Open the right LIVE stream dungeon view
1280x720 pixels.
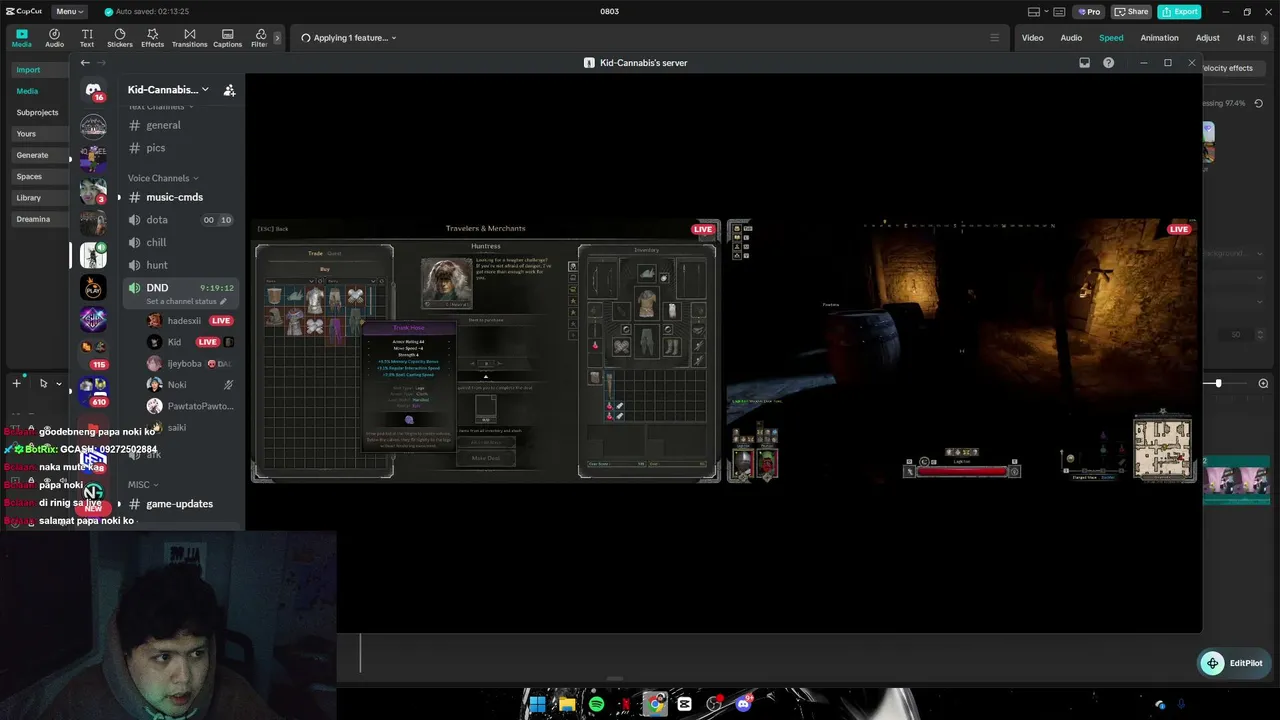(962, 350)
